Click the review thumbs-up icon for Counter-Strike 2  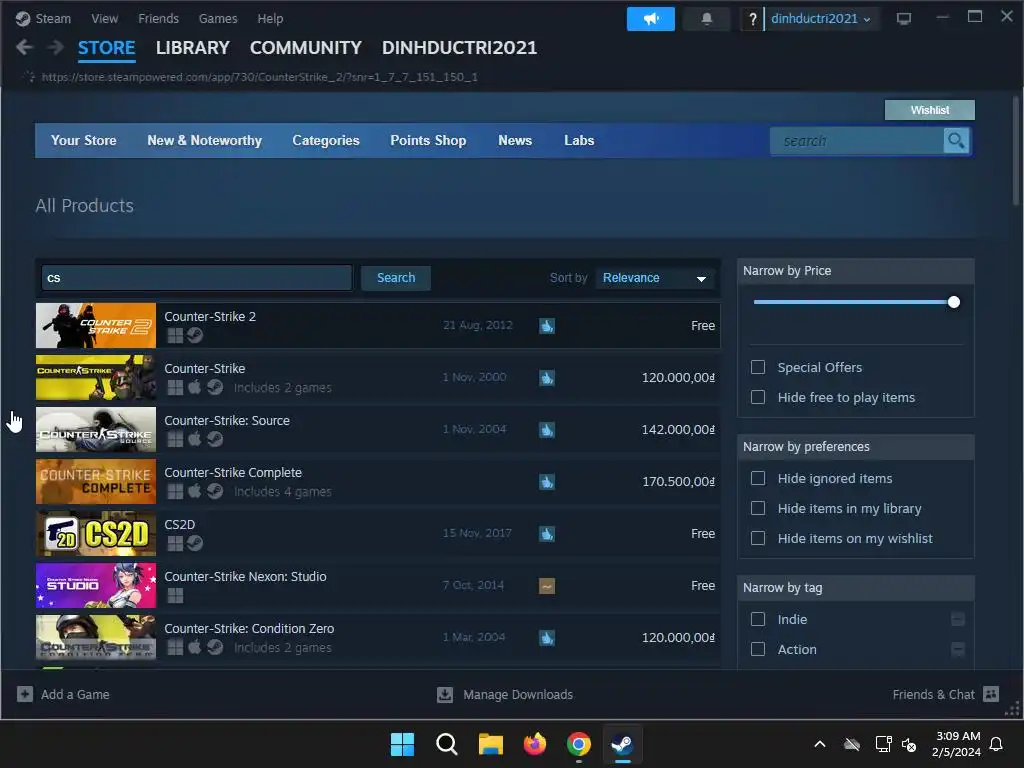click(x=547, y=325)
